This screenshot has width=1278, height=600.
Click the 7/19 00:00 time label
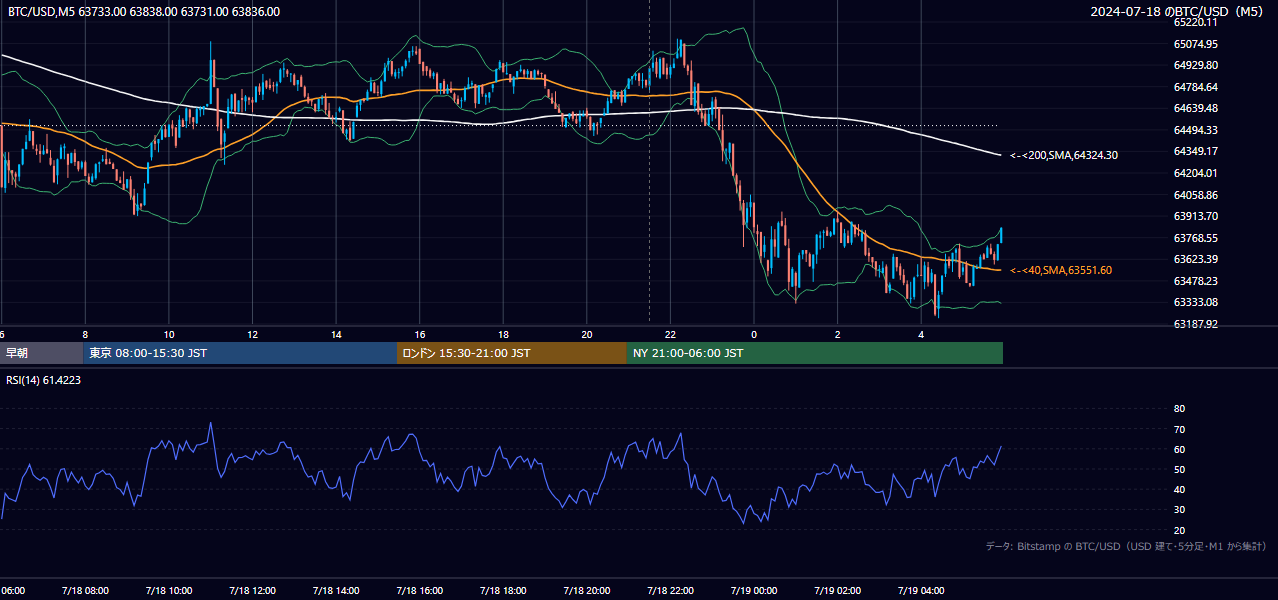coord(754,591)
